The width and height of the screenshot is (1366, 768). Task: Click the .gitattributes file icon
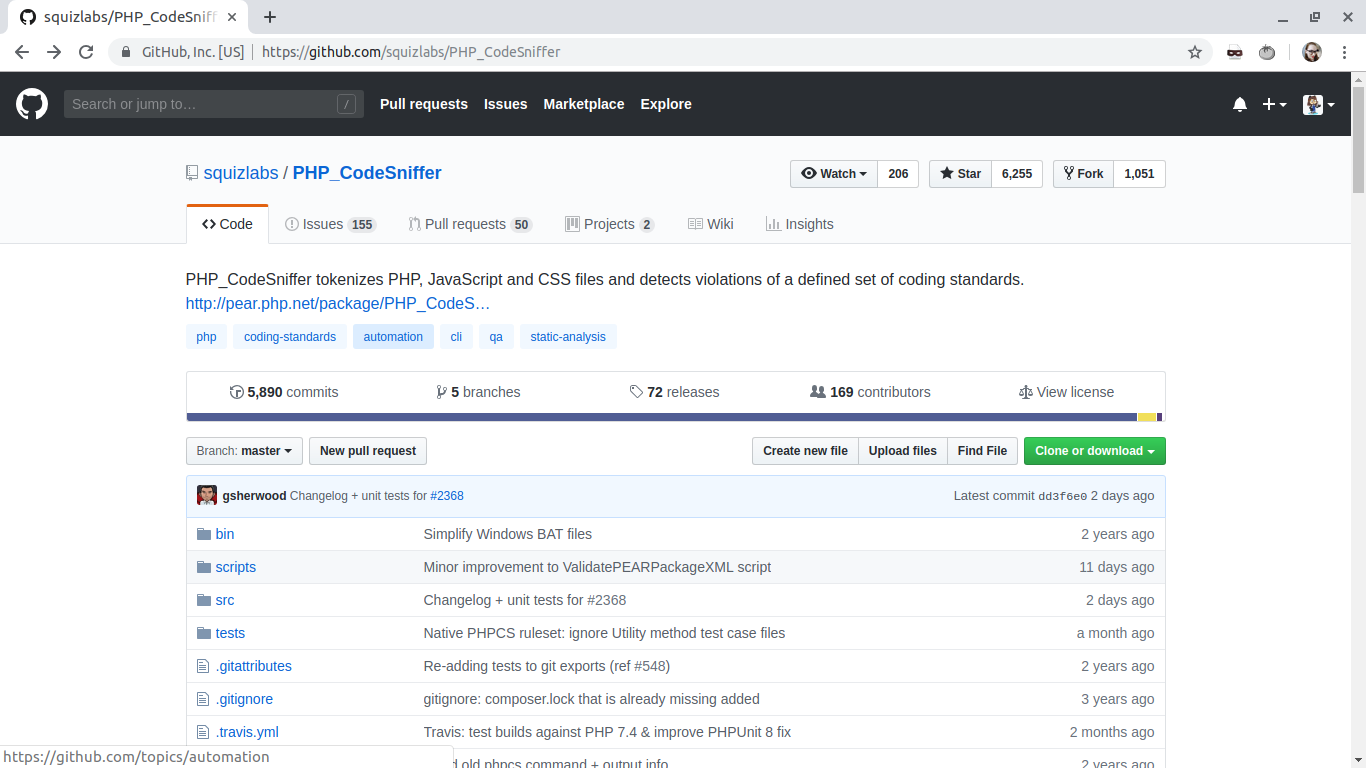(x=204, y=666)
